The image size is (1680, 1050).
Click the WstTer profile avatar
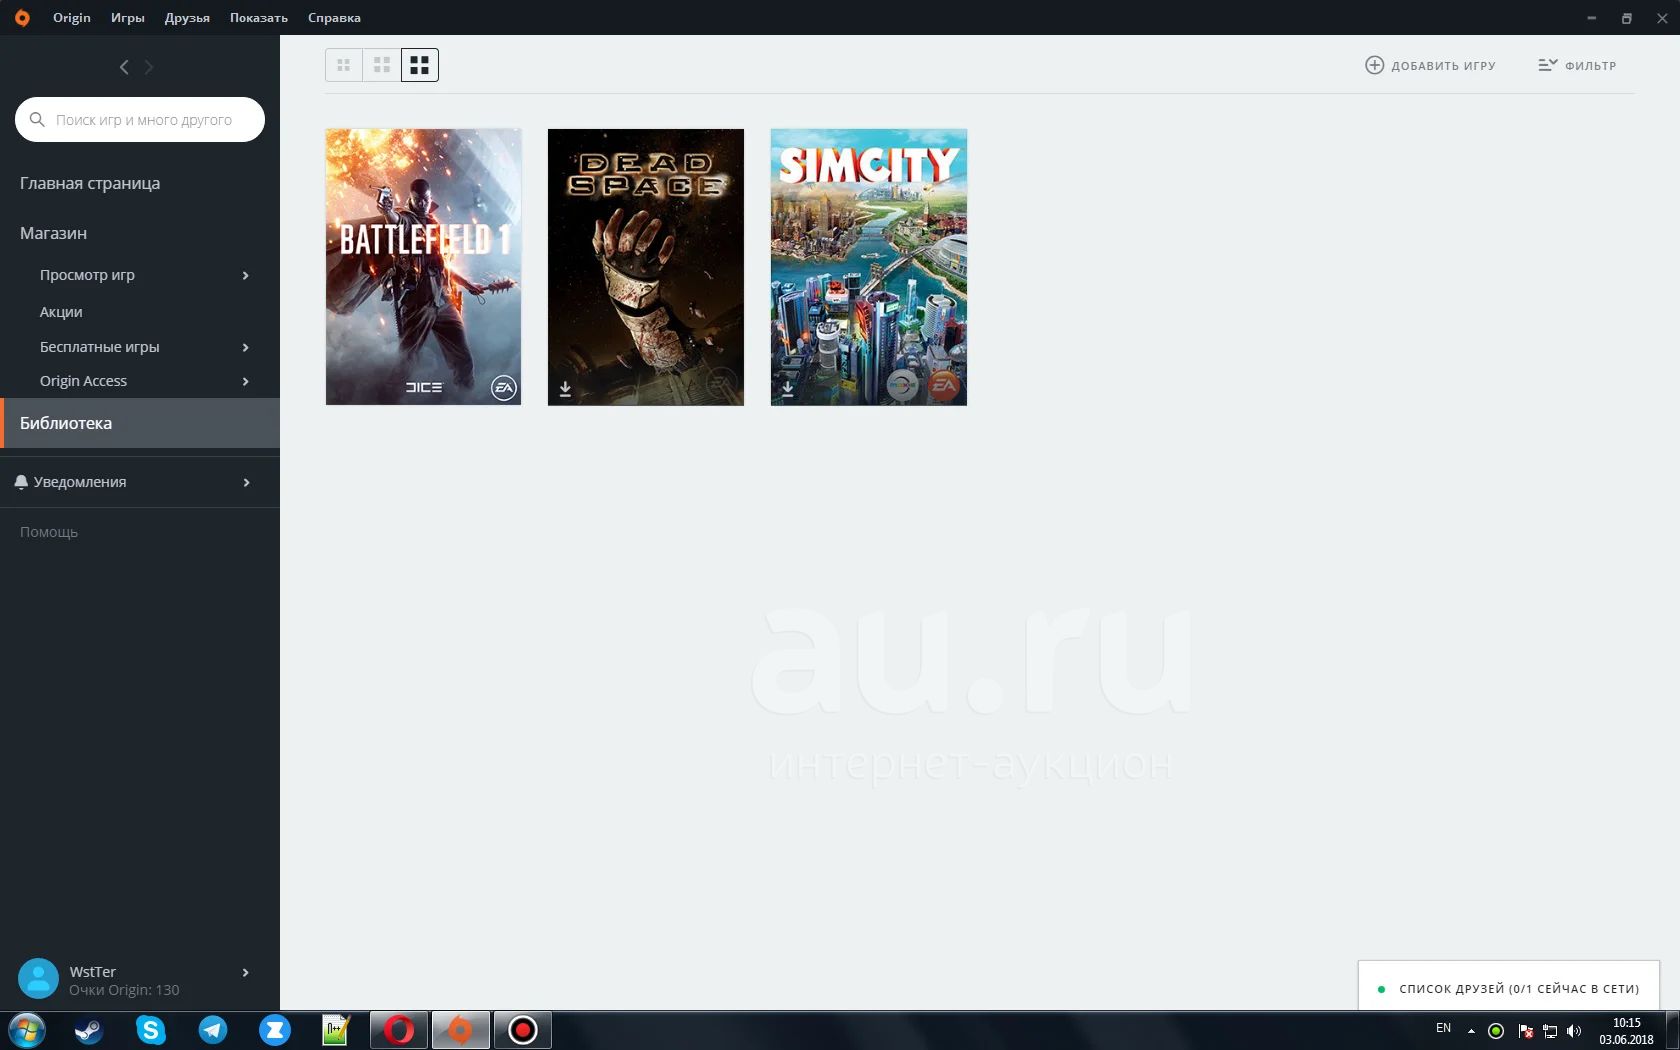coord(39,979)
